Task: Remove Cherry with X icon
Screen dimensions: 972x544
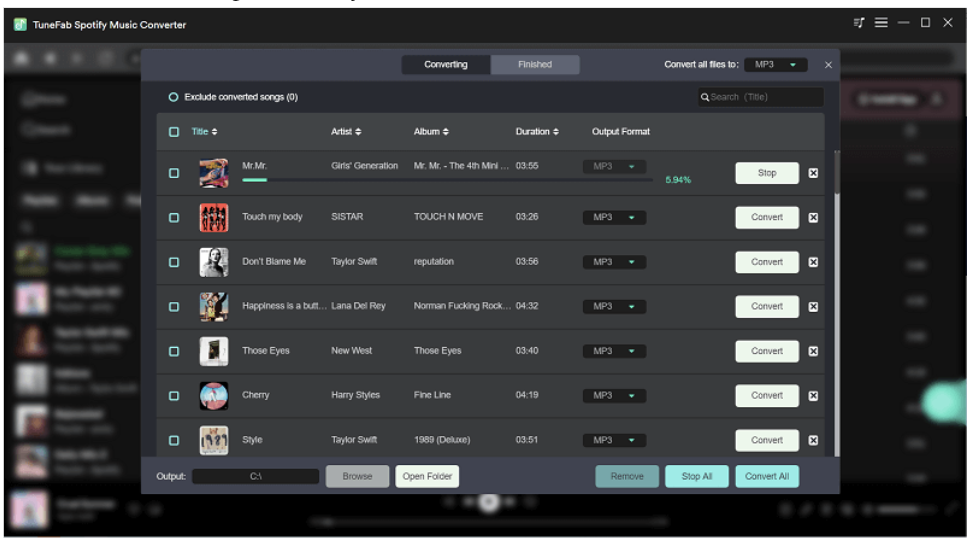Action: click(x=813, y=396)
